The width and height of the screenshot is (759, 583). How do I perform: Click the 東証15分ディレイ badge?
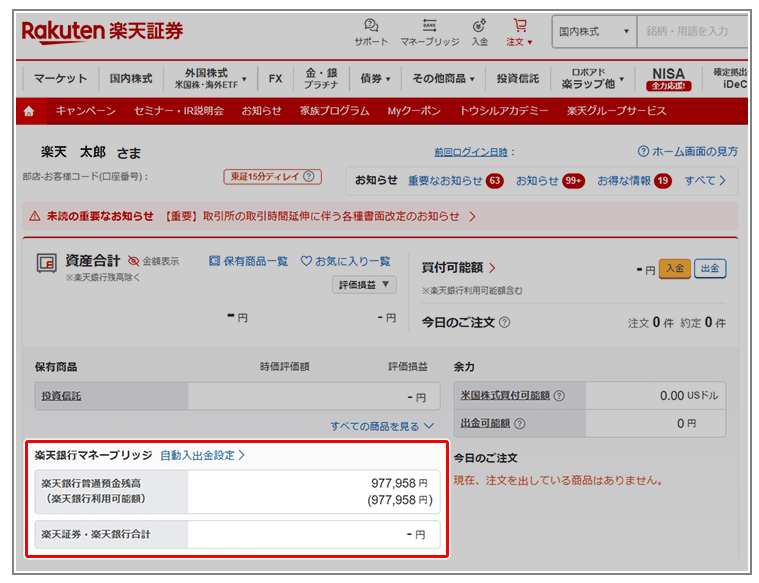click(273, 177)
